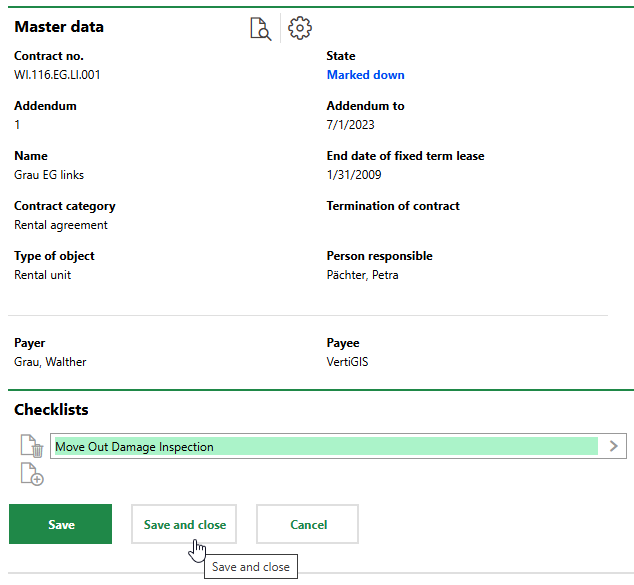Open the Marked down state link
This screenshot has width=634, height=585.
pos(366,75)
